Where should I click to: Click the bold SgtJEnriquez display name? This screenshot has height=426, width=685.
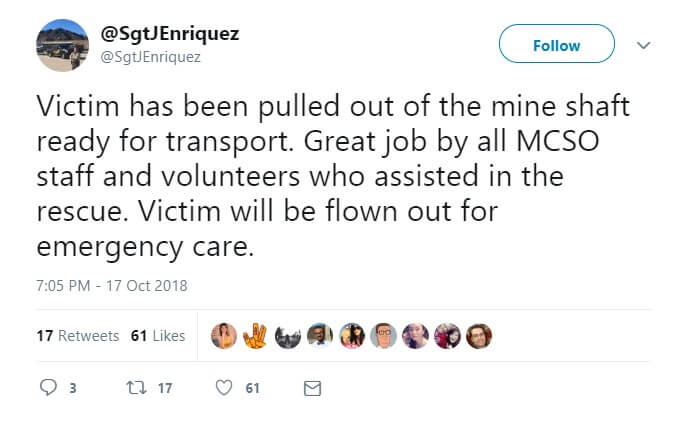click(169, 34)
